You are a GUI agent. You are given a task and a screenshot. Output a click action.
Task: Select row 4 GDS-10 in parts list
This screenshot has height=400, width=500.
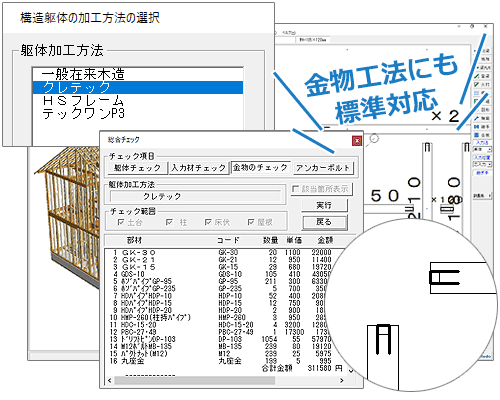coord(222,274)
